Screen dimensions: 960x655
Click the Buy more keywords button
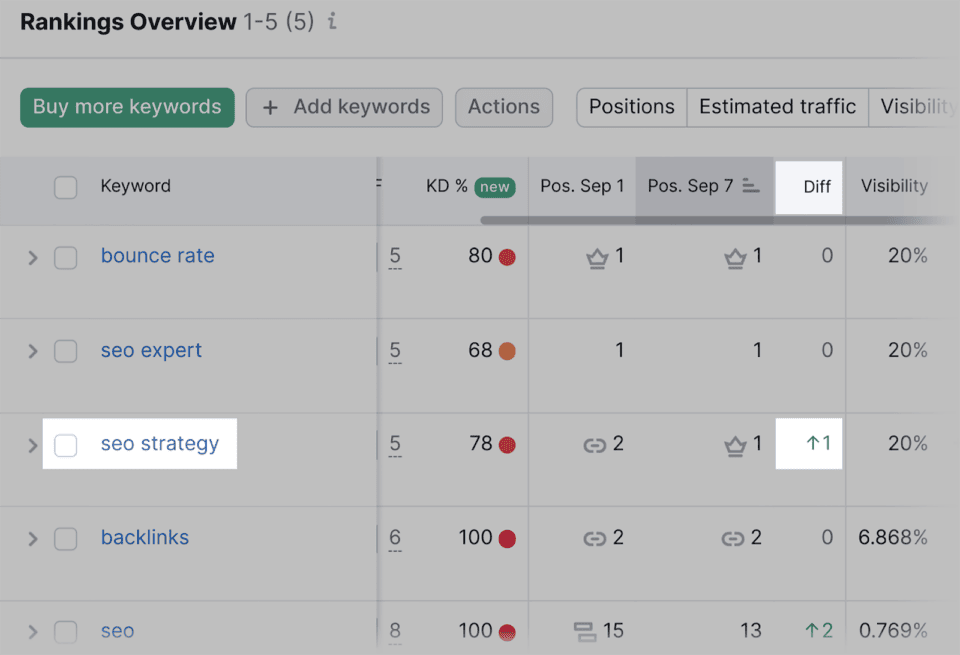point(127,107)
